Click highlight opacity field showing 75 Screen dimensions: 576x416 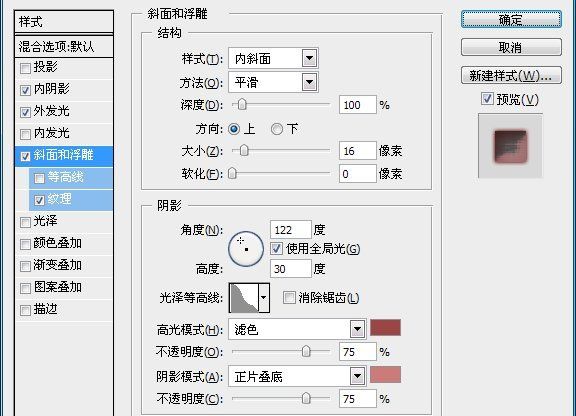click(x=358, y=352)
